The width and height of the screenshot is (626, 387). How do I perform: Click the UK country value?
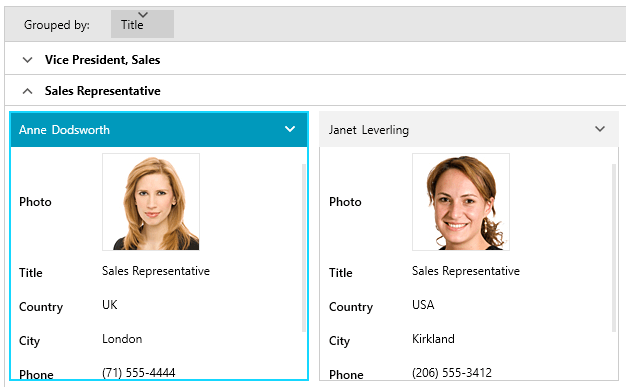pyautogui.click(x=110, y=305)
